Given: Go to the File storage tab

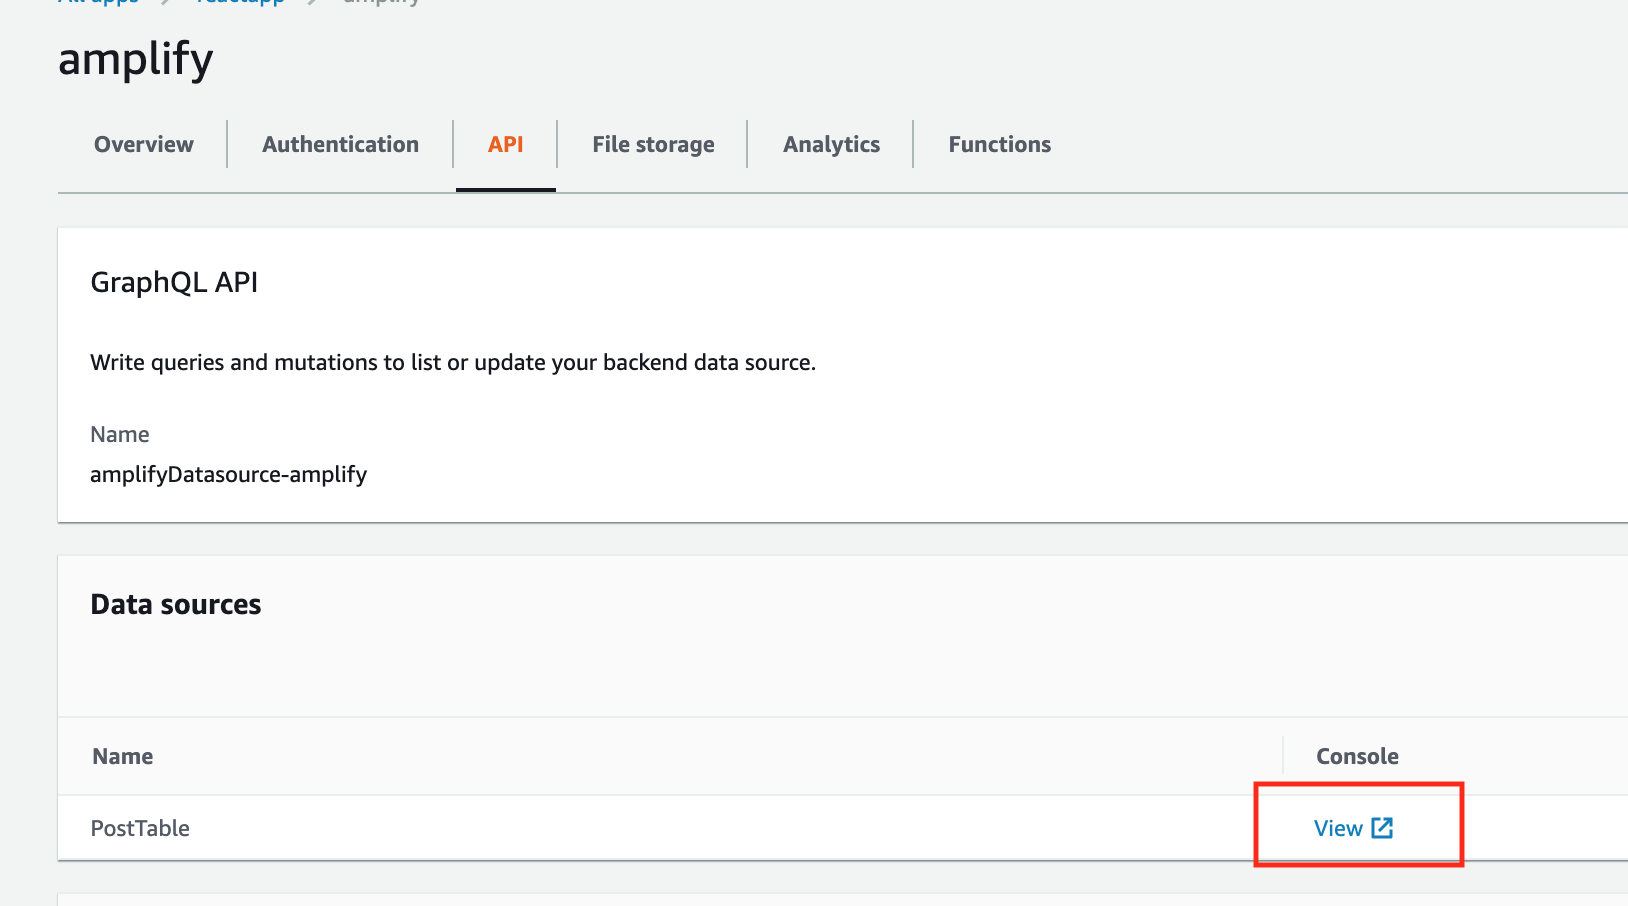Looking at the screenshot, I should click(x=653, y=145).
